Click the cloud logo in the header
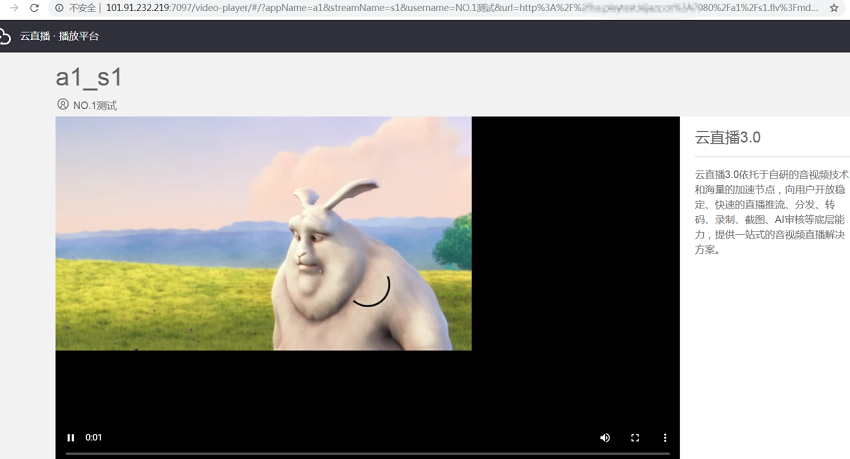The height and width of the screenshot is (459, 850). 5,36
